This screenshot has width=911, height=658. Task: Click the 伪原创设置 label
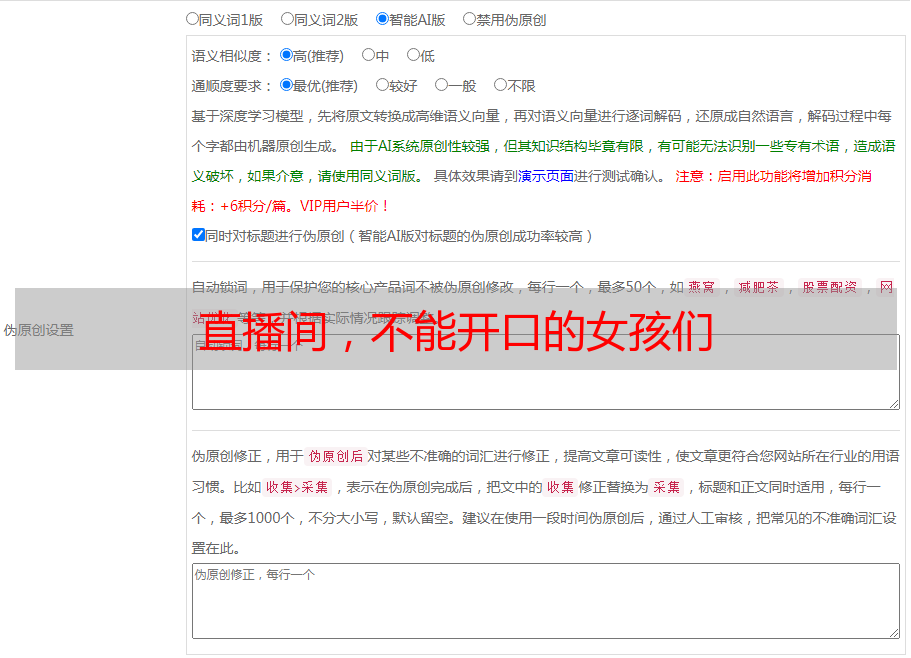(39, 330)
